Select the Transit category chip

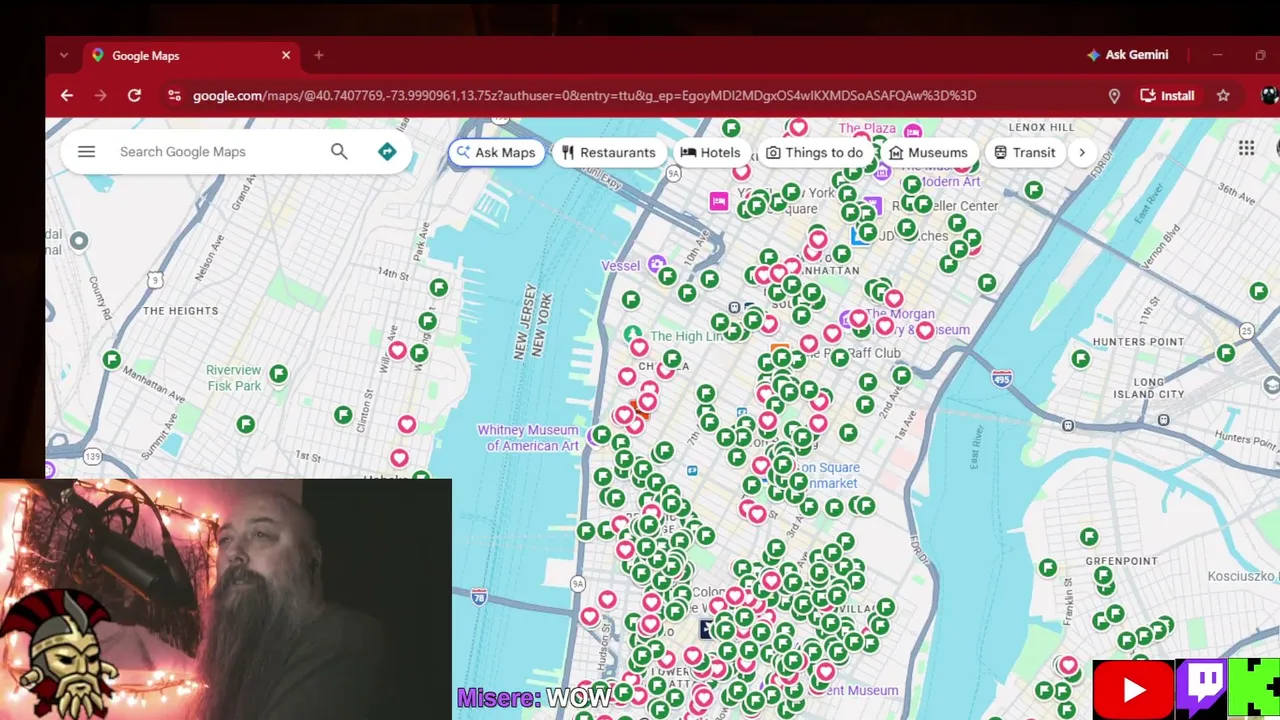1024,152
